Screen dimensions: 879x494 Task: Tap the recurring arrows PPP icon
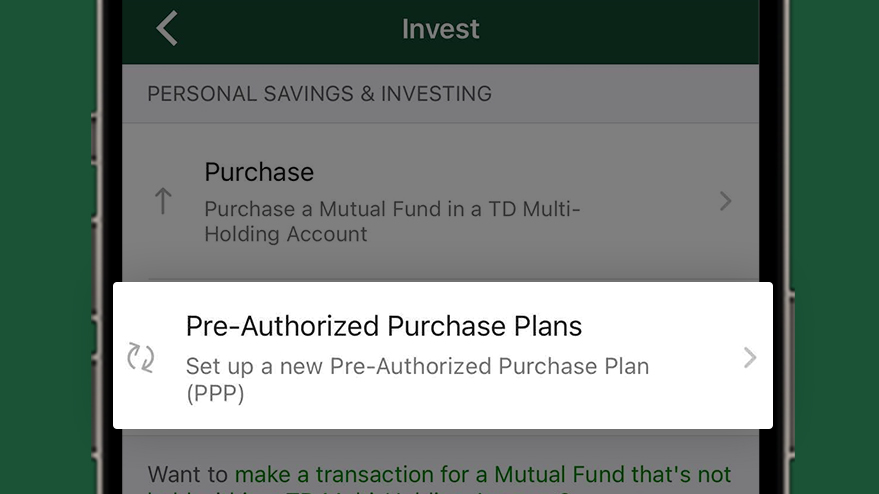[141, 357]
